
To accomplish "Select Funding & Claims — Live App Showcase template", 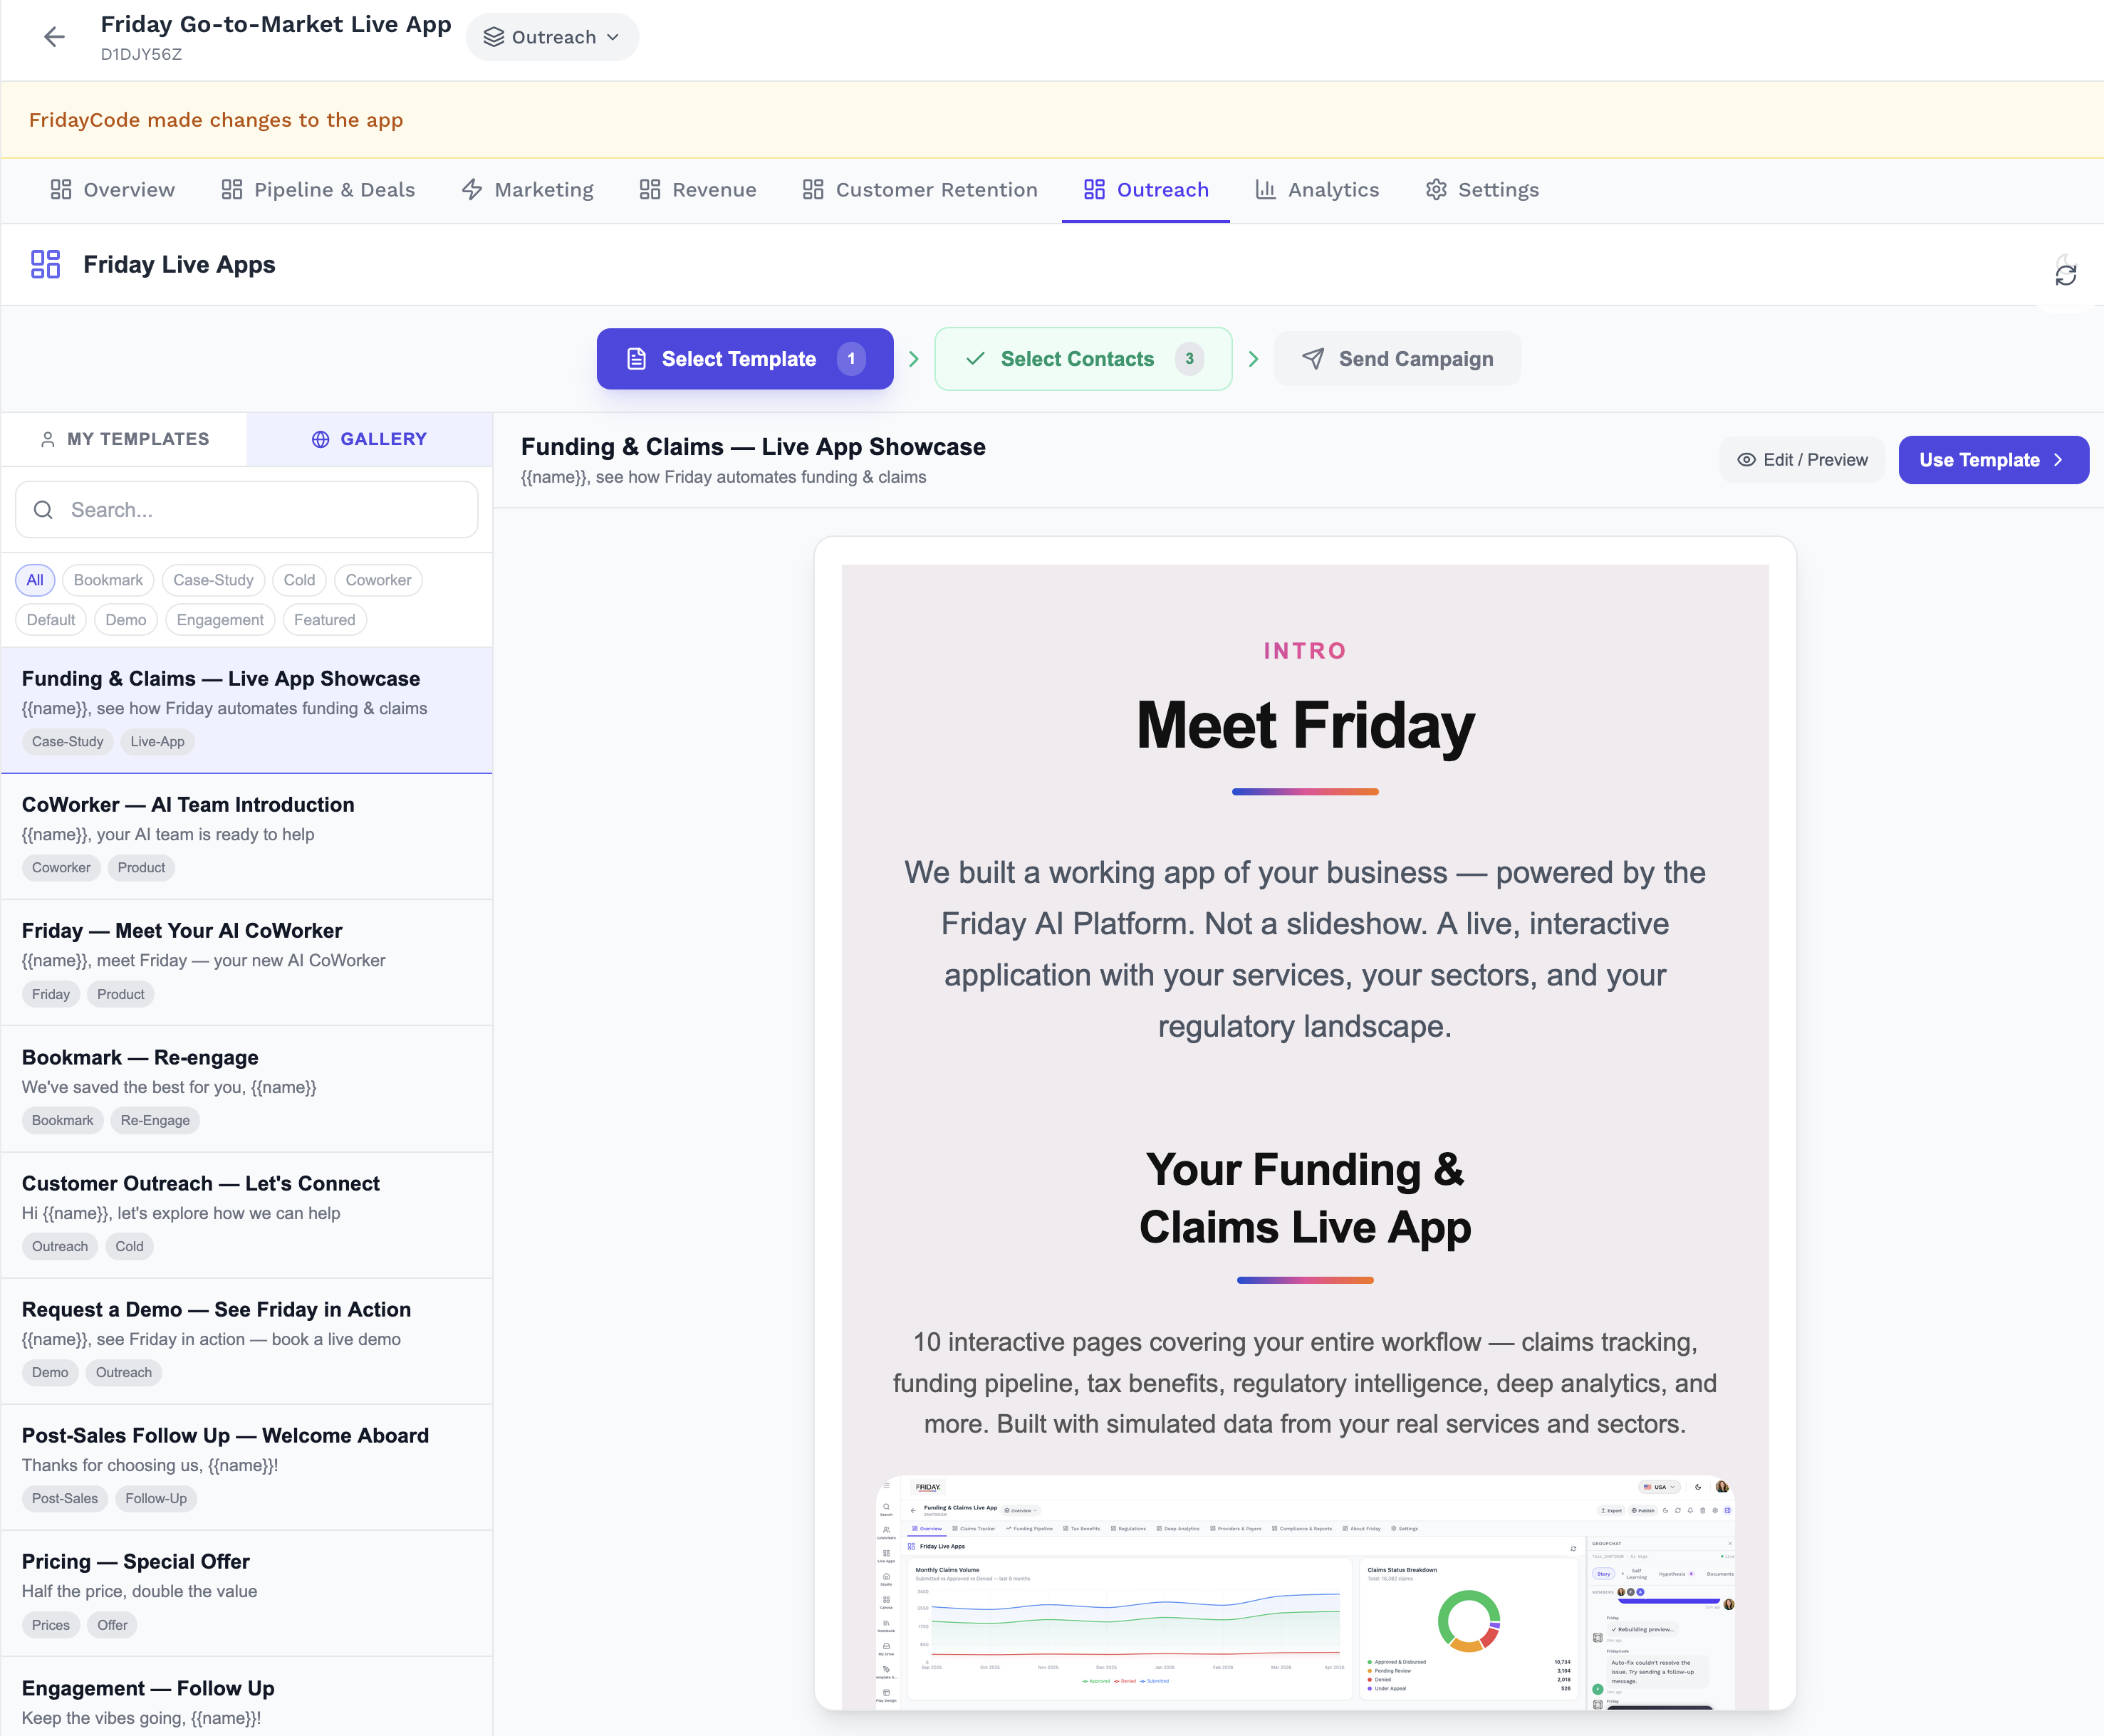I will coord(246,710).
